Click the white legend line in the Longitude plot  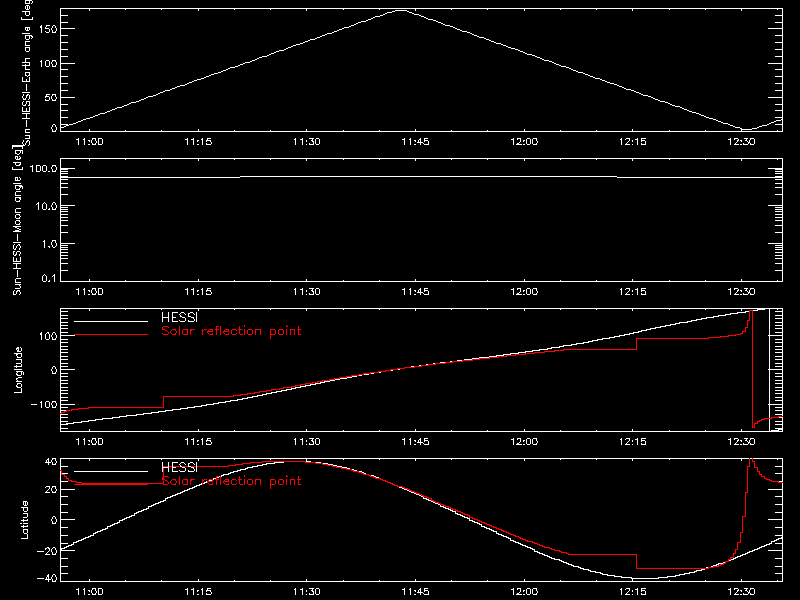(x=111, y=321)
